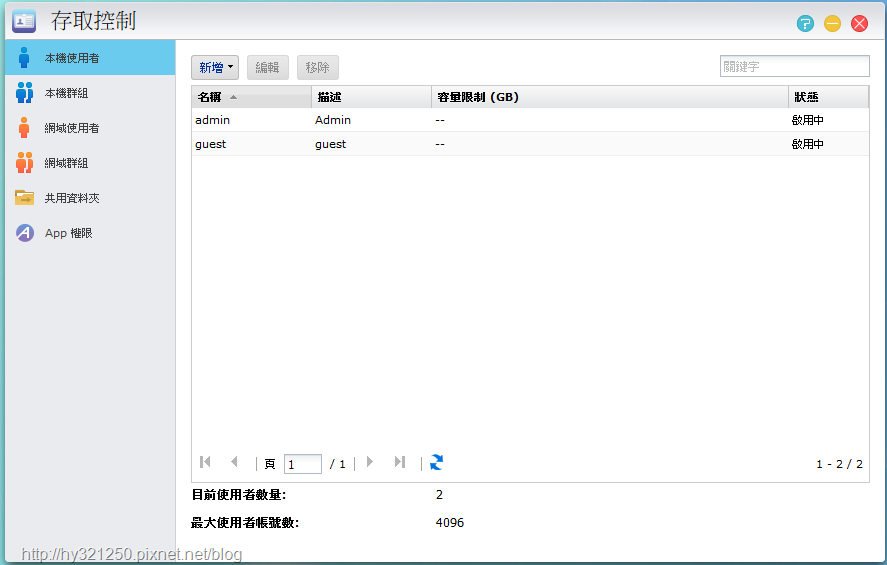Image resolution: width=887 pixels, height=565 pixels.
Task: Click the 狀態 column header
Action: pyautogui.click(x=828, y=97)
